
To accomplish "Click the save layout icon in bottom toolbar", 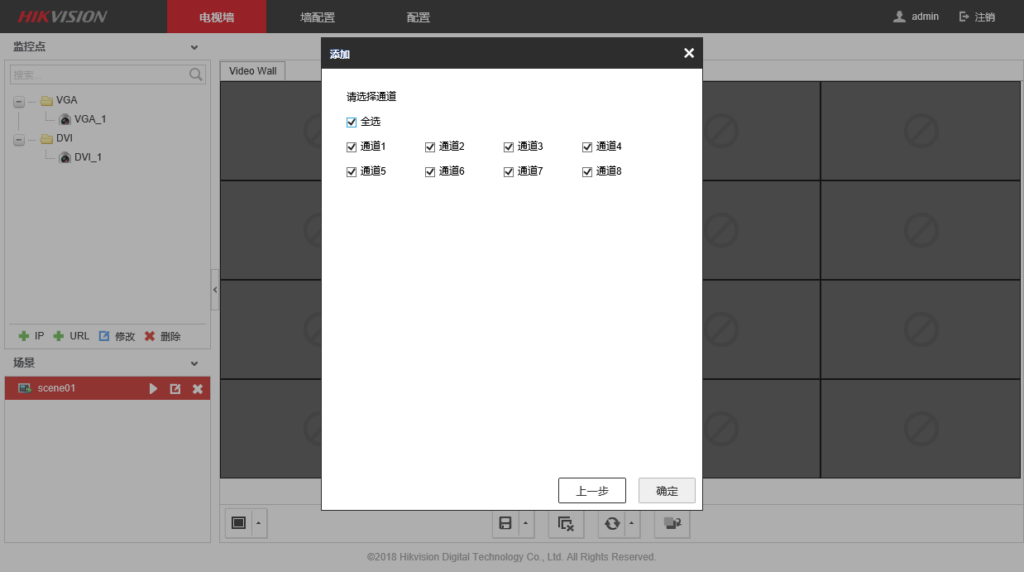I will (x=505, y=523).
